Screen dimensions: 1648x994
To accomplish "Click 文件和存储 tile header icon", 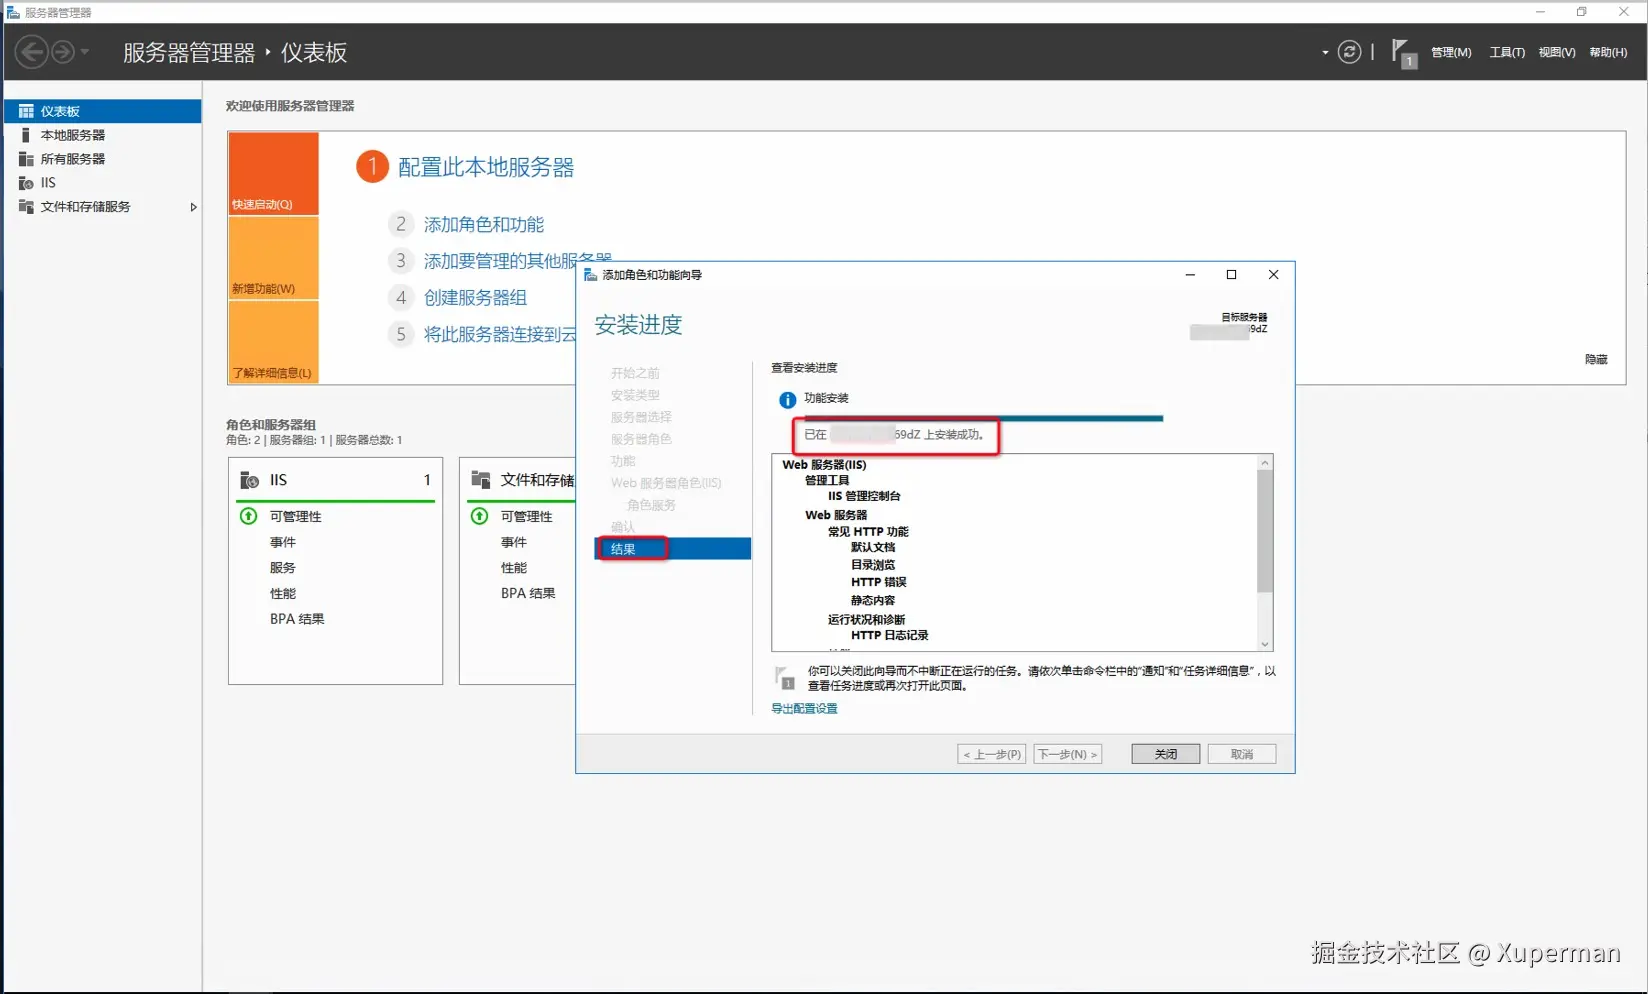I will tap(481, 480).
